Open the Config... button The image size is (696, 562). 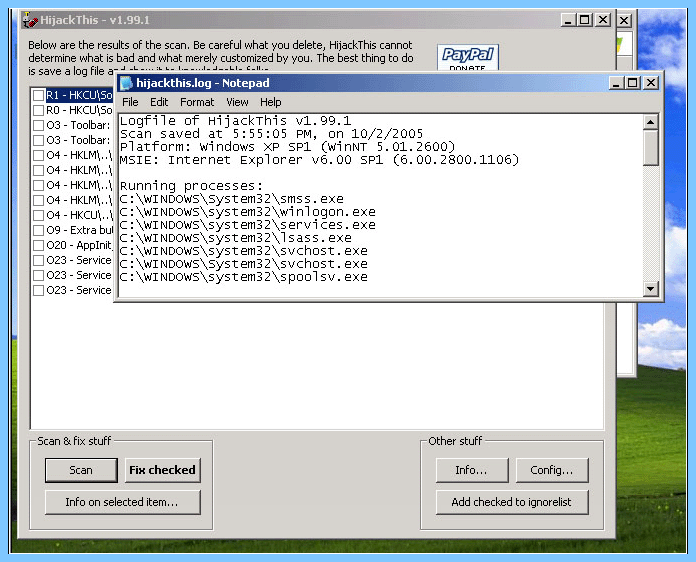552,470
